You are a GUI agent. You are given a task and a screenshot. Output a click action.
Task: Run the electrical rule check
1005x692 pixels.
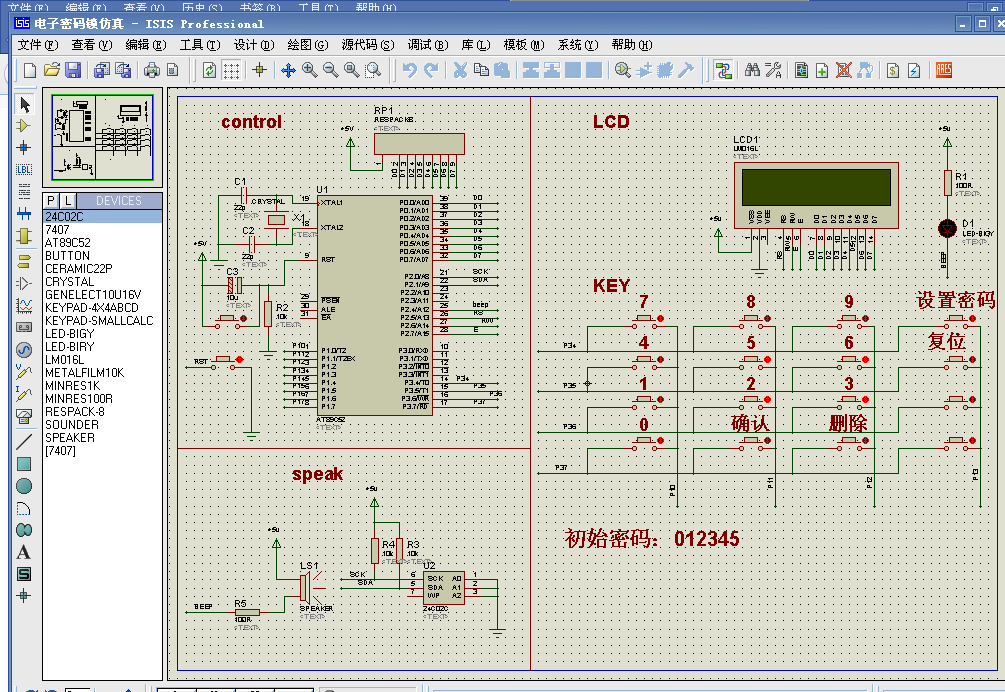(x=914, y=70)
